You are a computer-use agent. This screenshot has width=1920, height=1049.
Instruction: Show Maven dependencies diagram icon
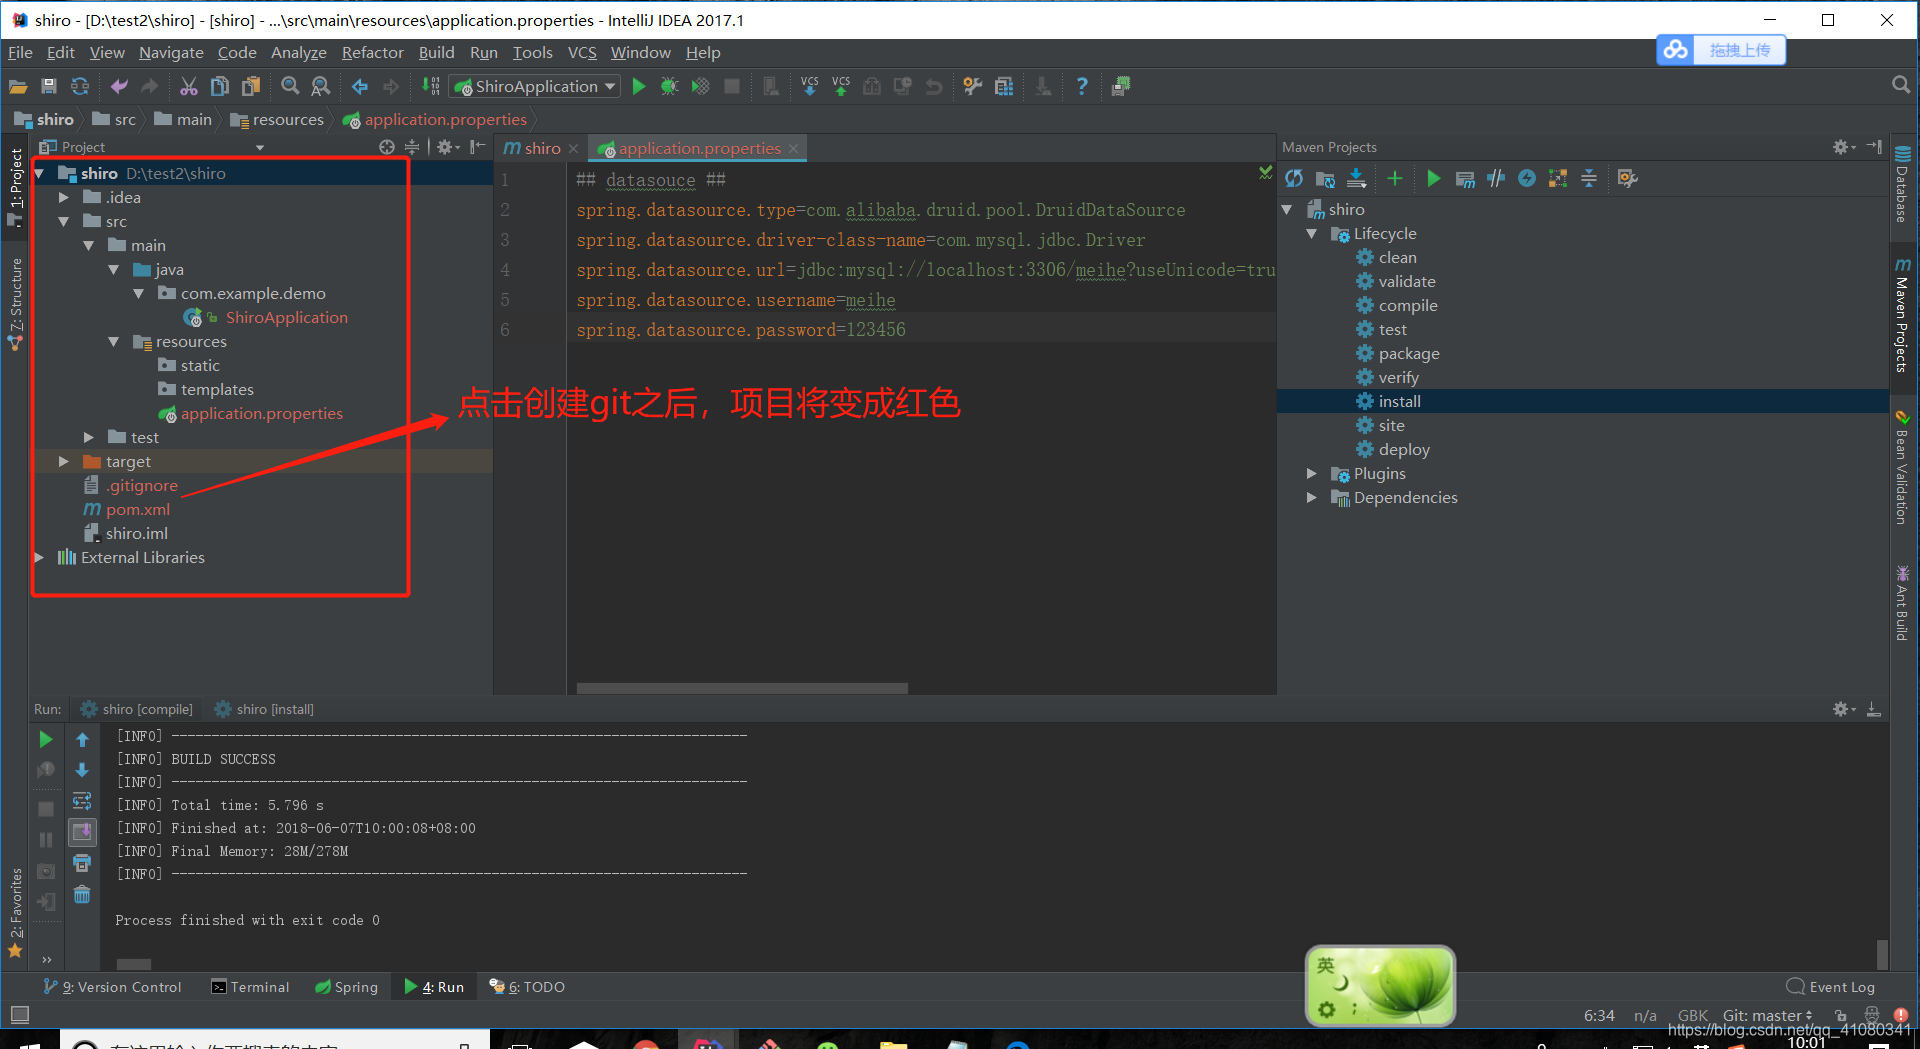pyautogui.click(x=1557, y=179)
